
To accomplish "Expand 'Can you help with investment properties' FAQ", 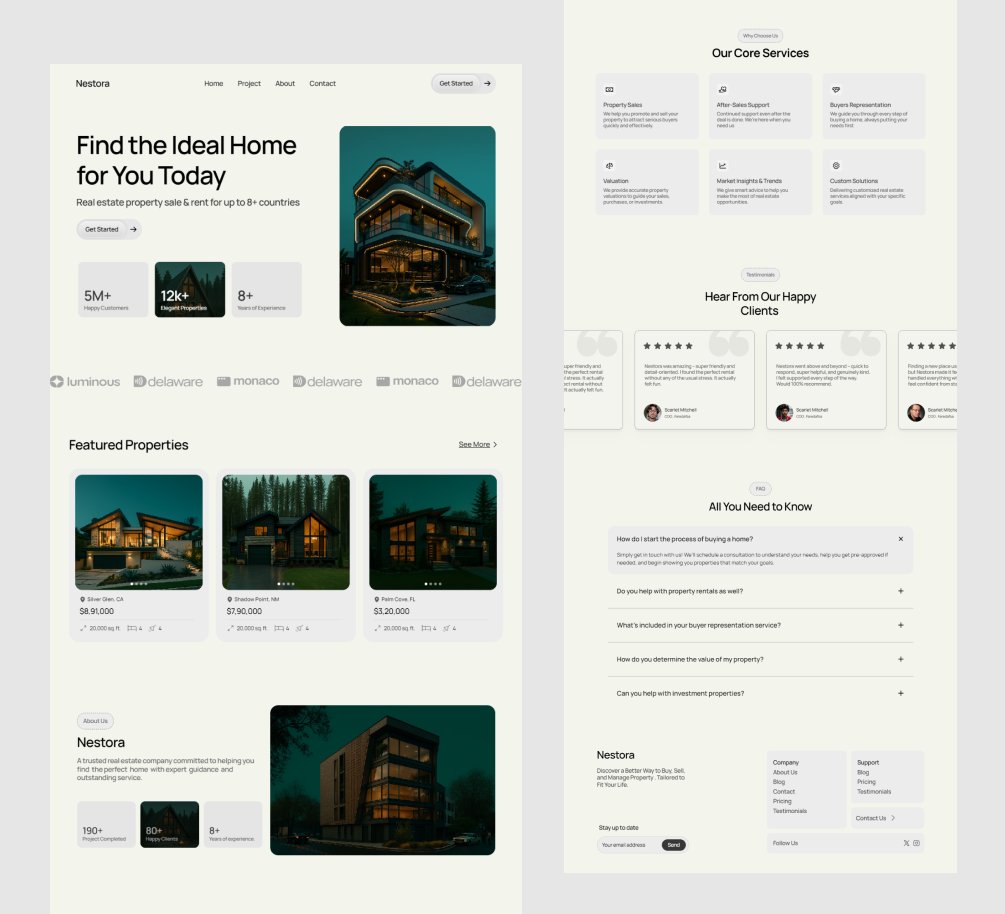I will click(901, 693).
